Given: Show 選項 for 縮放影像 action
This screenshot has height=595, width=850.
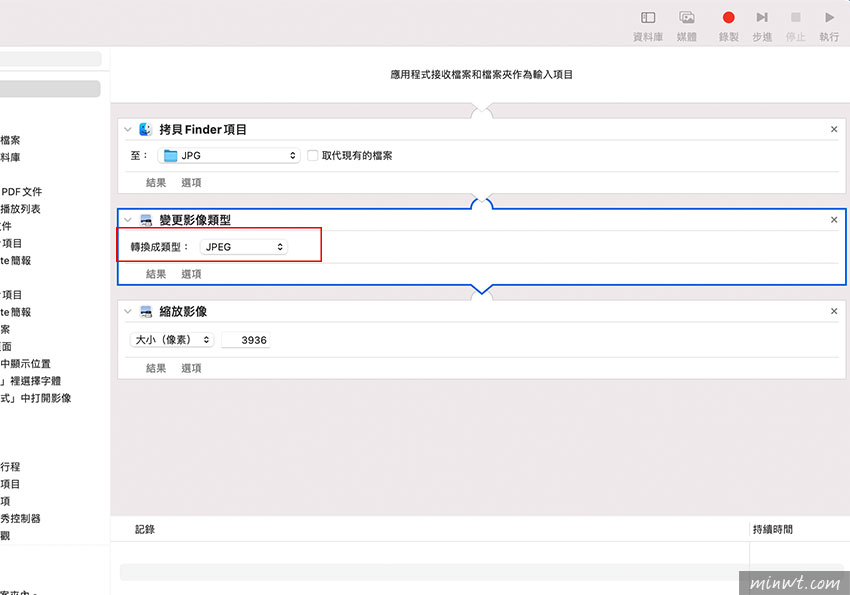Looking at the screenshot, I should coord(191,368).
